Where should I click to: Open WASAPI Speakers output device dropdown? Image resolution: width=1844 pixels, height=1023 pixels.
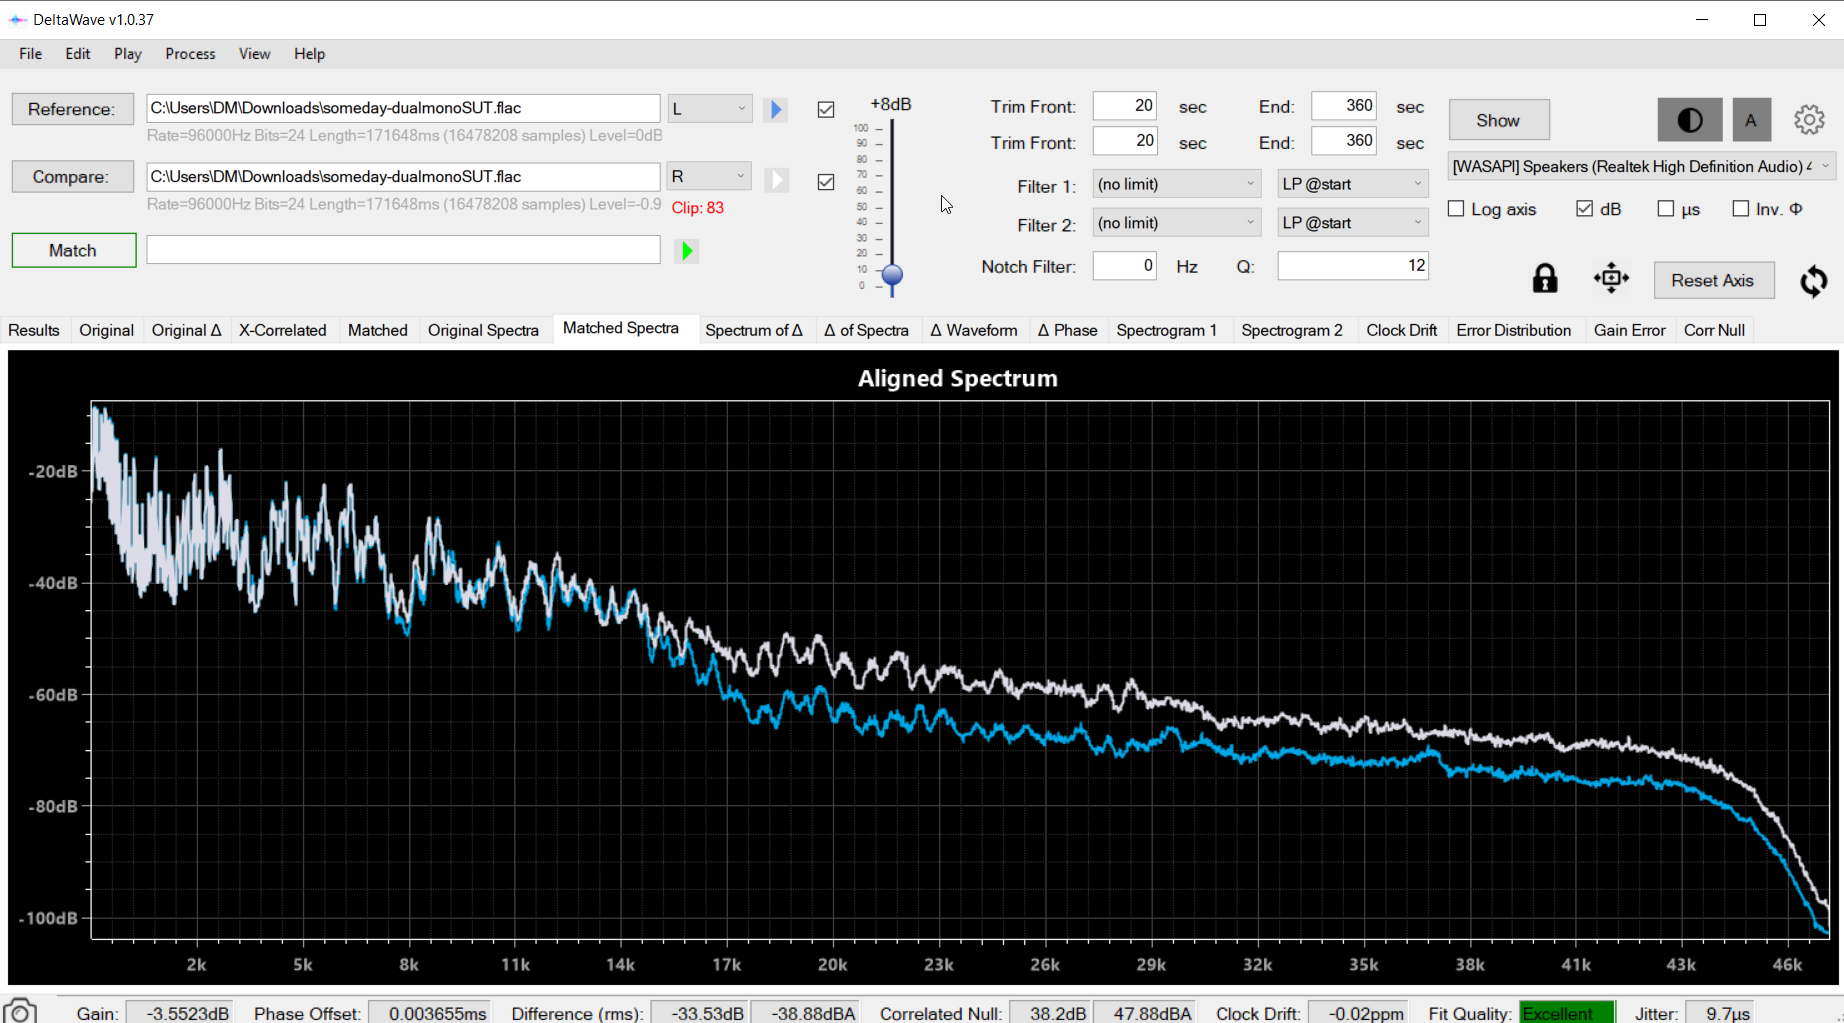(x=1641, y=166)
